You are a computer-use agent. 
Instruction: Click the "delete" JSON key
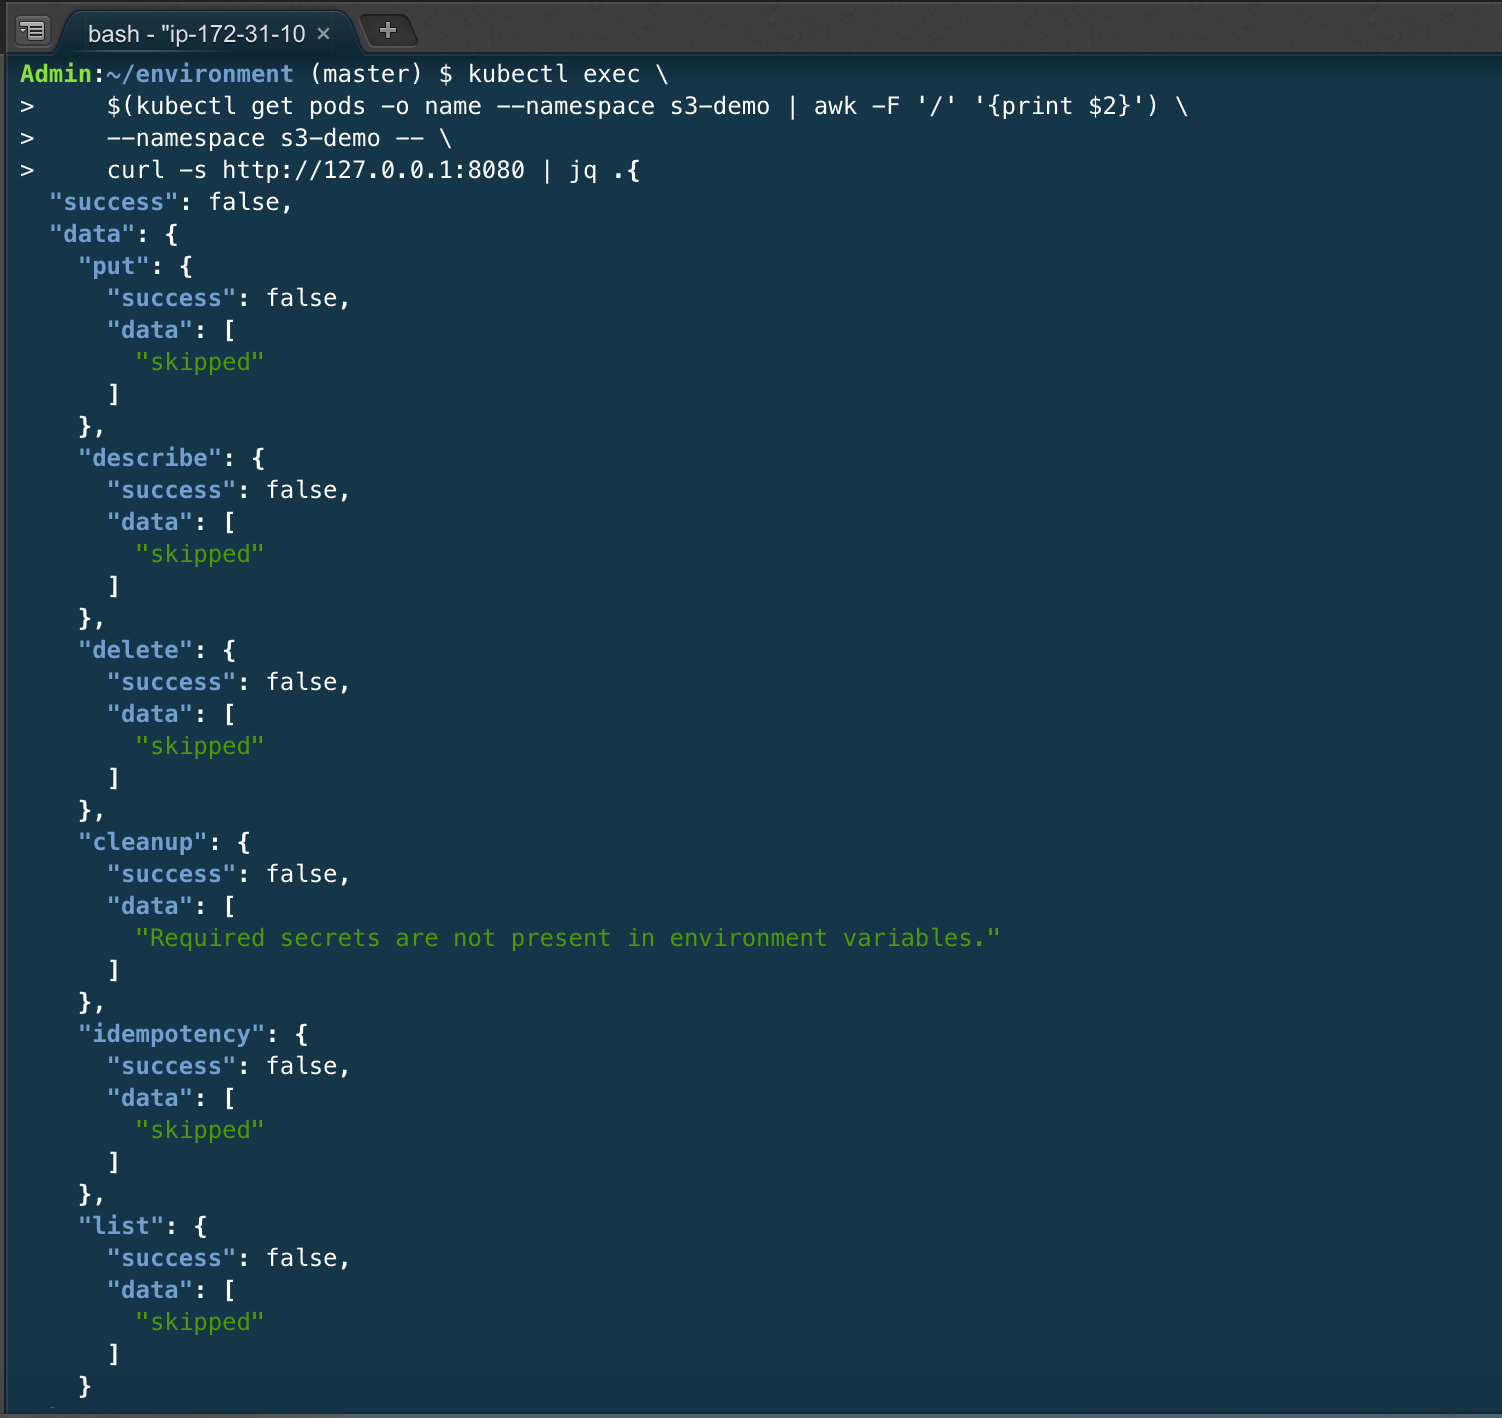(135, 649)
